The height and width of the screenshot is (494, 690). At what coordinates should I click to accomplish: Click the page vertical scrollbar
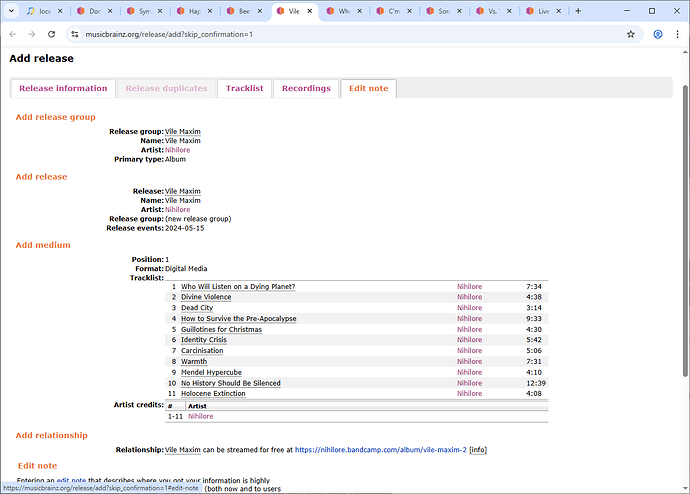pos(685,231)
